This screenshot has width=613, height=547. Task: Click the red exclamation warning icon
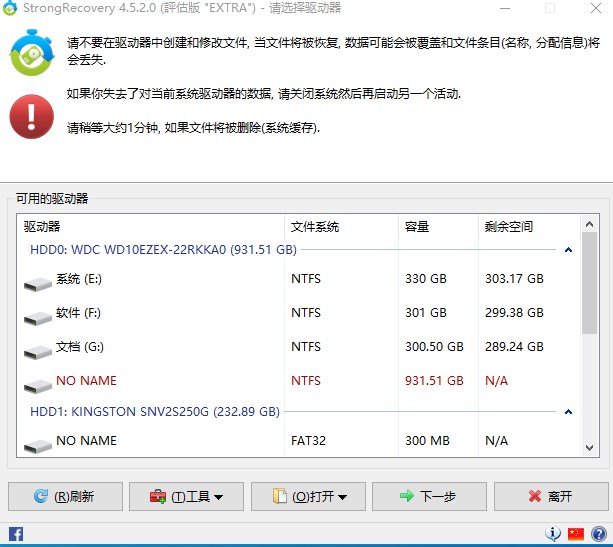32,117
